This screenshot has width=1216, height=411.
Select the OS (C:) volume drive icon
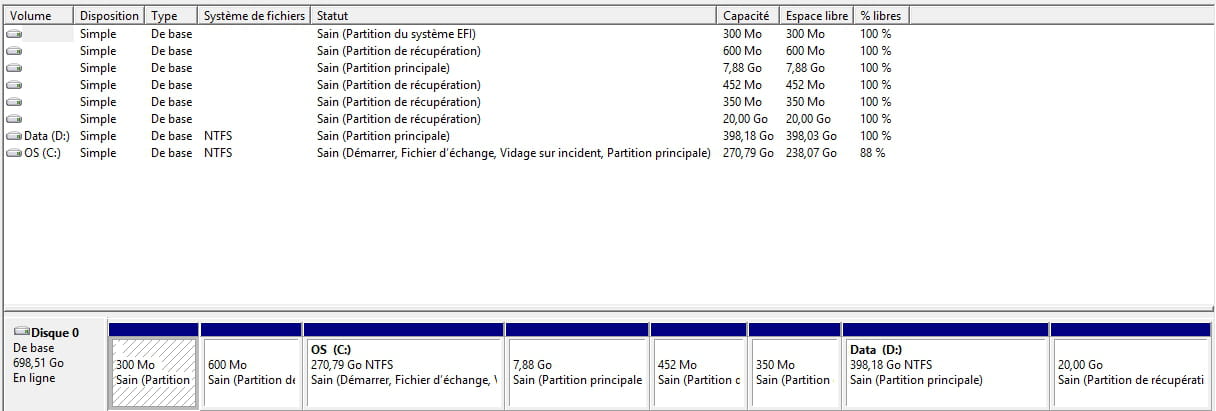[13, 153]
